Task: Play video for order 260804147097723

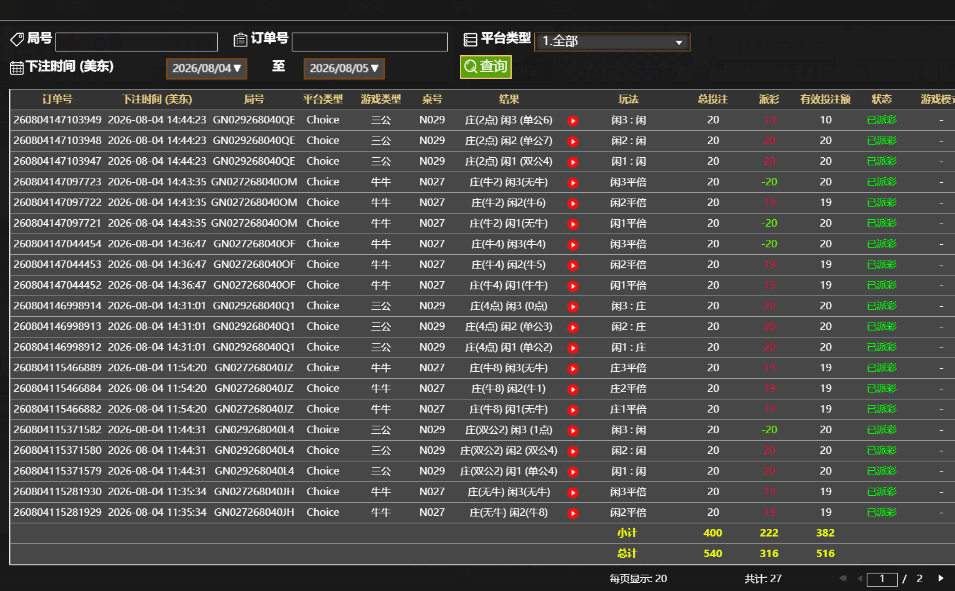Action: tap(573, 183)
